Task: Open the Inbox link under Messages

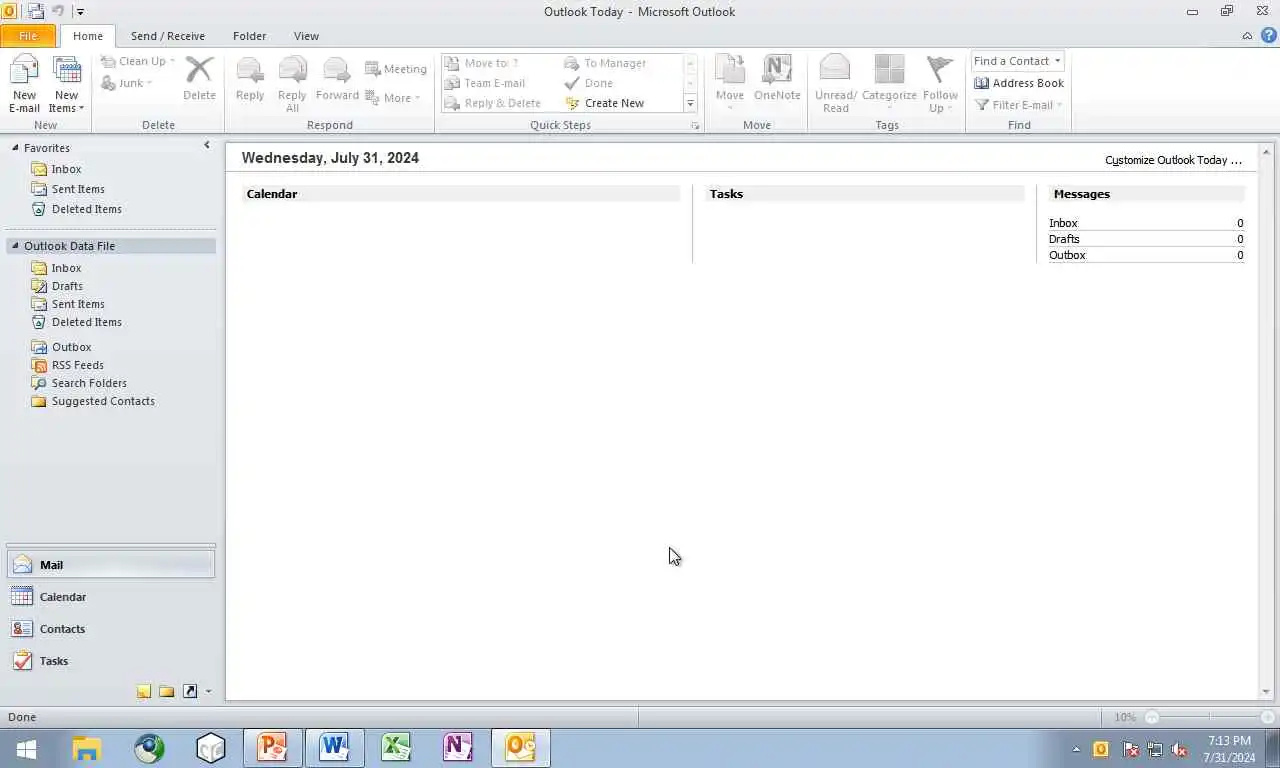Action: click(1063, 223)
